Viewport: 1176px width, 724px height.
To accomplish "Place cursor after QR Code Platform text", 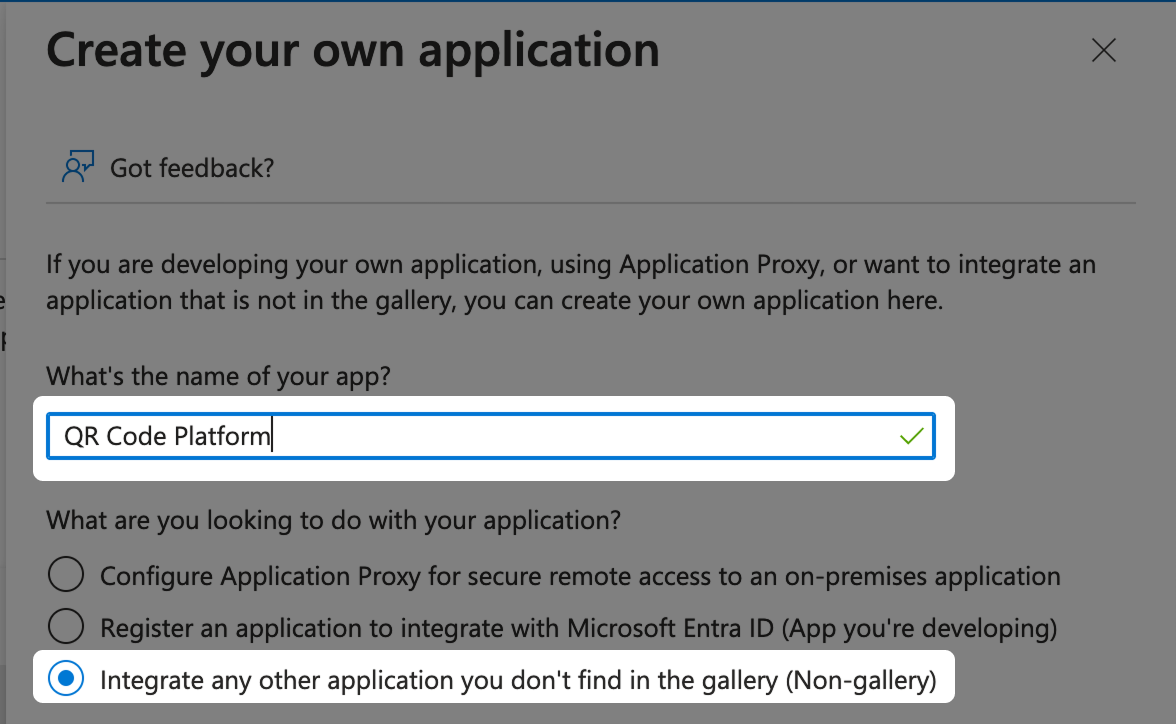I will (272, 435).
